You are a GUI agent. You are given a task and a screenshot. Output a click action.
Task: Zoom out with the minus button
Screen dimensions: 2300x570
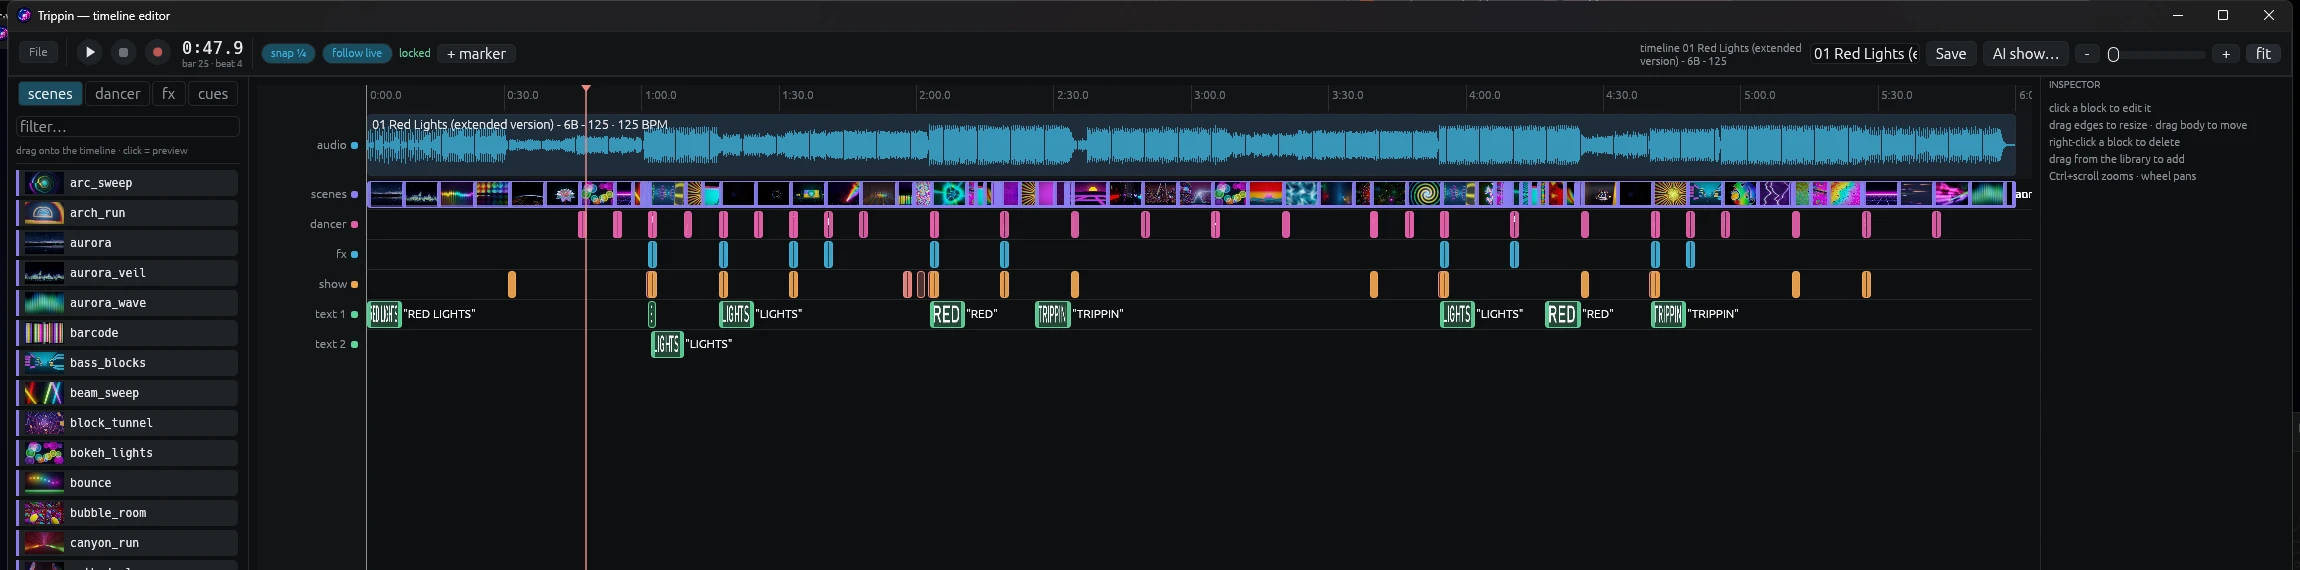[x=2087, y=54]
